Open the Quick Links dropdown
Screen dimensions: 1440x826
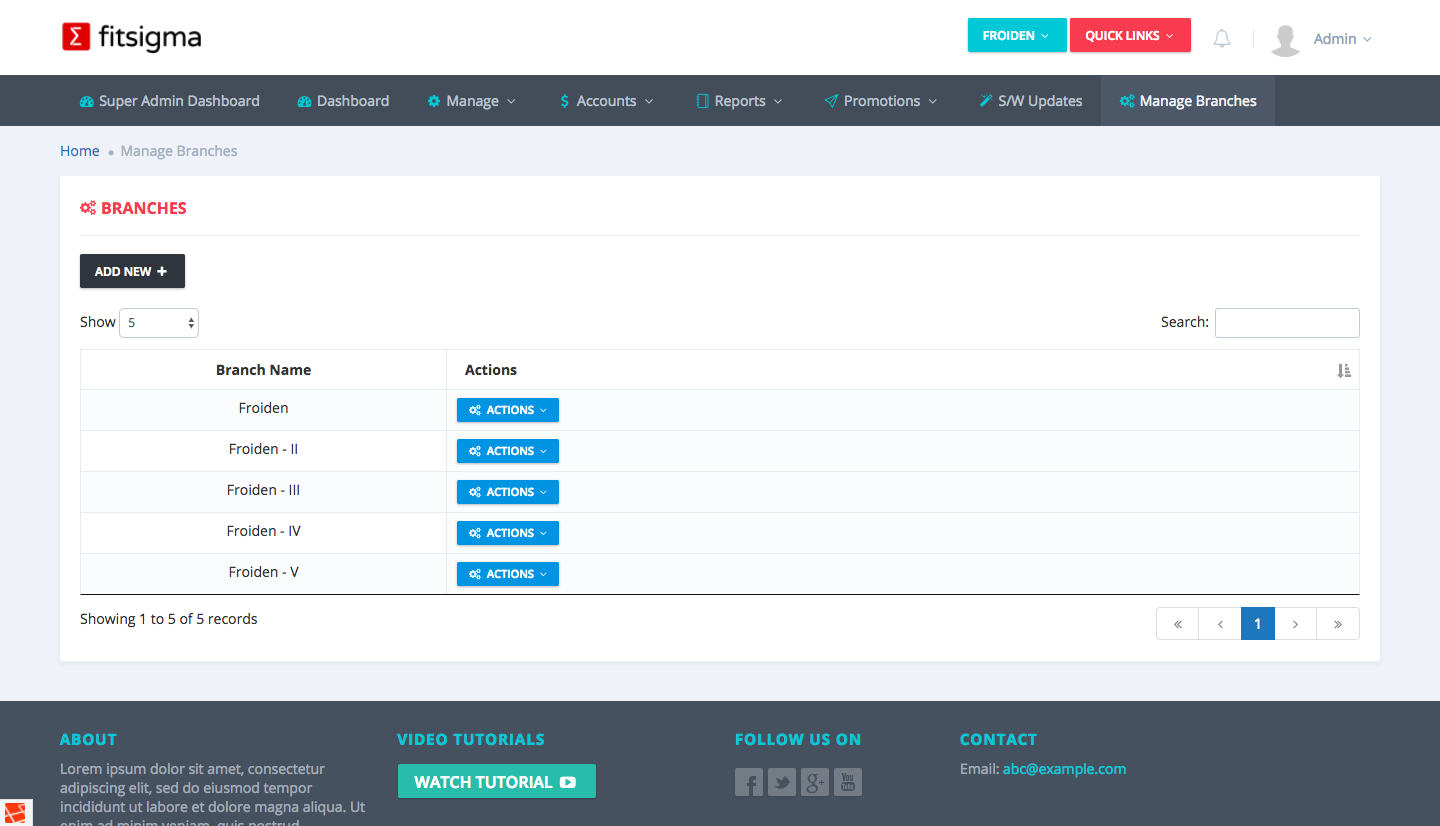[1130, 36]
